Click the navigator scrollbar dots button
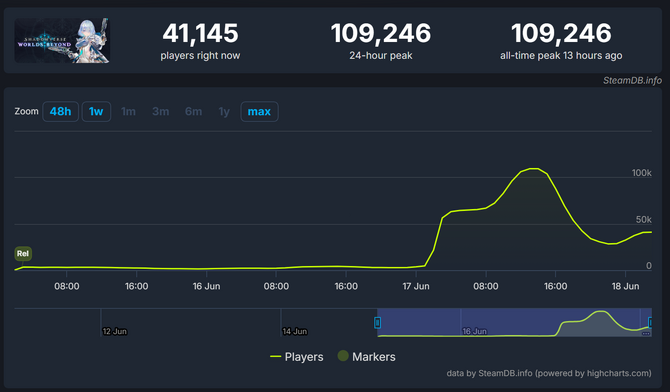The image size is (670, 392). tap(646, 333)
